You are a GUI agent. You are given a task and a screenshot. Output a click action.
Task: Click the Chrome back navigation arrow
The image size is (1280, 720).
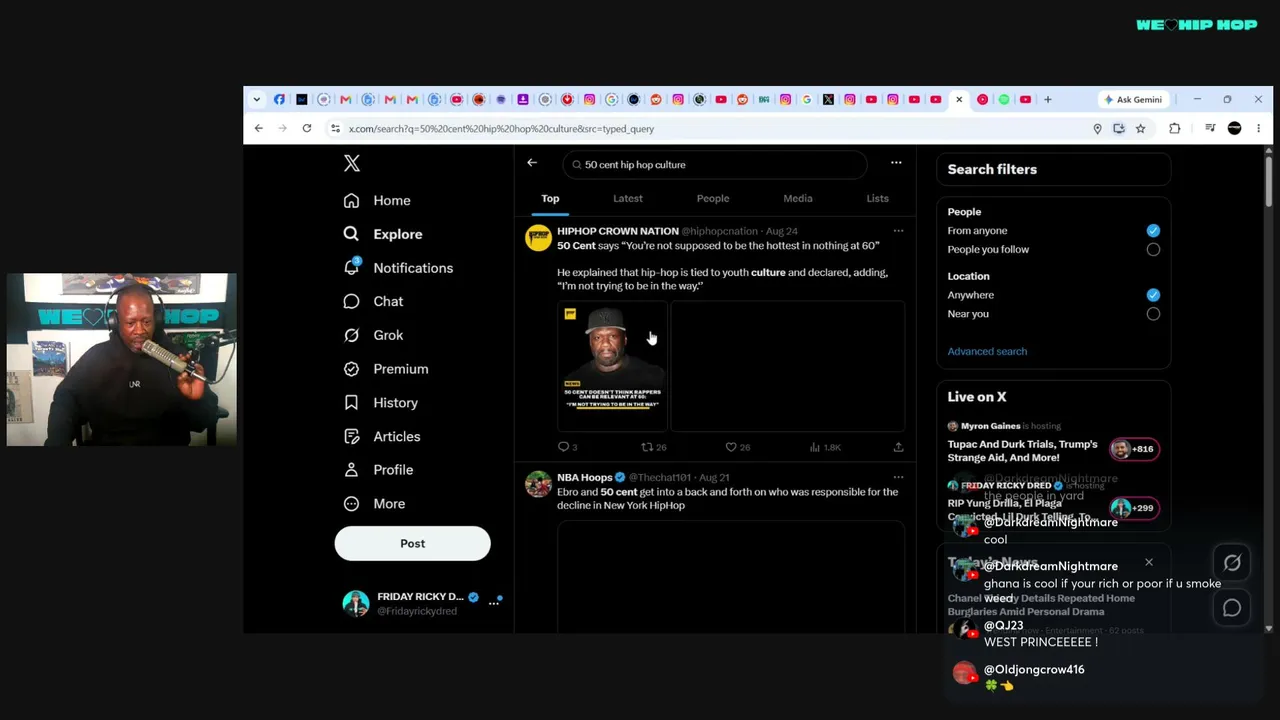(259, 128)
